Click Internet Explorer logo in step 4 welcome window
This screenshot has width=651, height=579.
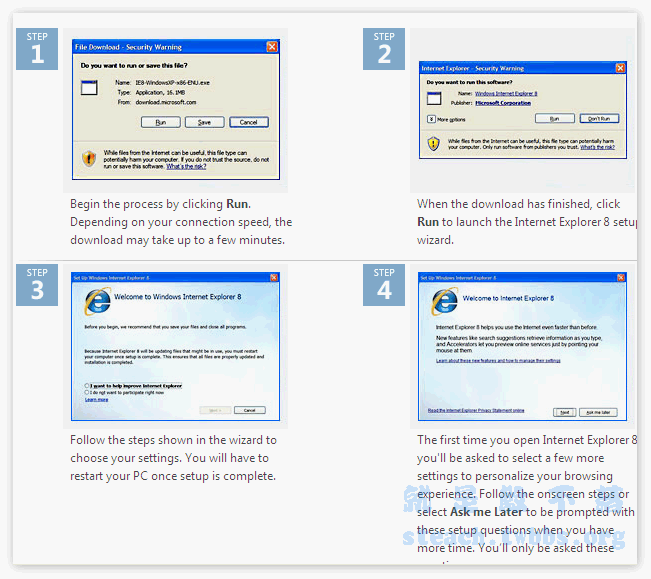(445, 301)
